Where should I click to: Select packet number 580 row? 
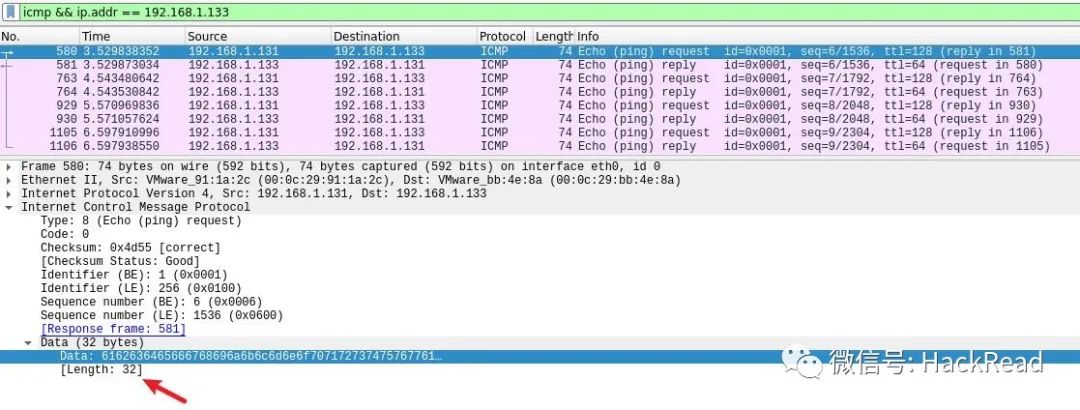pyautogui.click(x=540, y=51)
